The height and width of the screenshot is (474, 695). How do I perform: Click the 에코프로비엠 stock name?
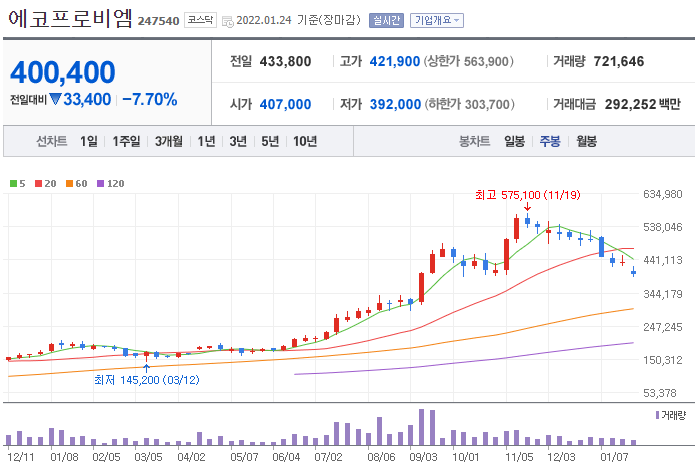tap(70, 19)
